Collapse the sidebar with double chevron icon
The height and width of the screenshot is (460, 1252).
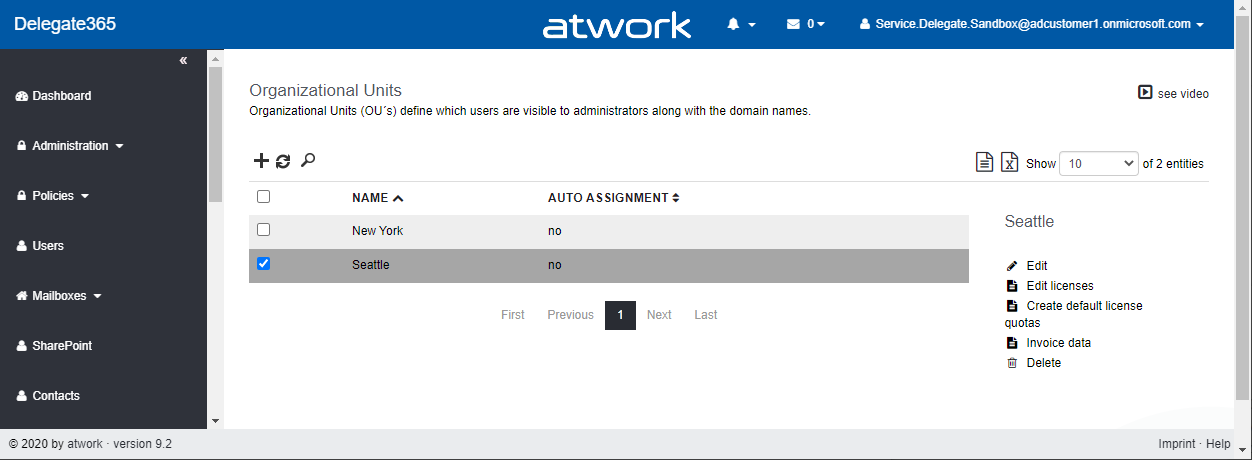[183, 61]
